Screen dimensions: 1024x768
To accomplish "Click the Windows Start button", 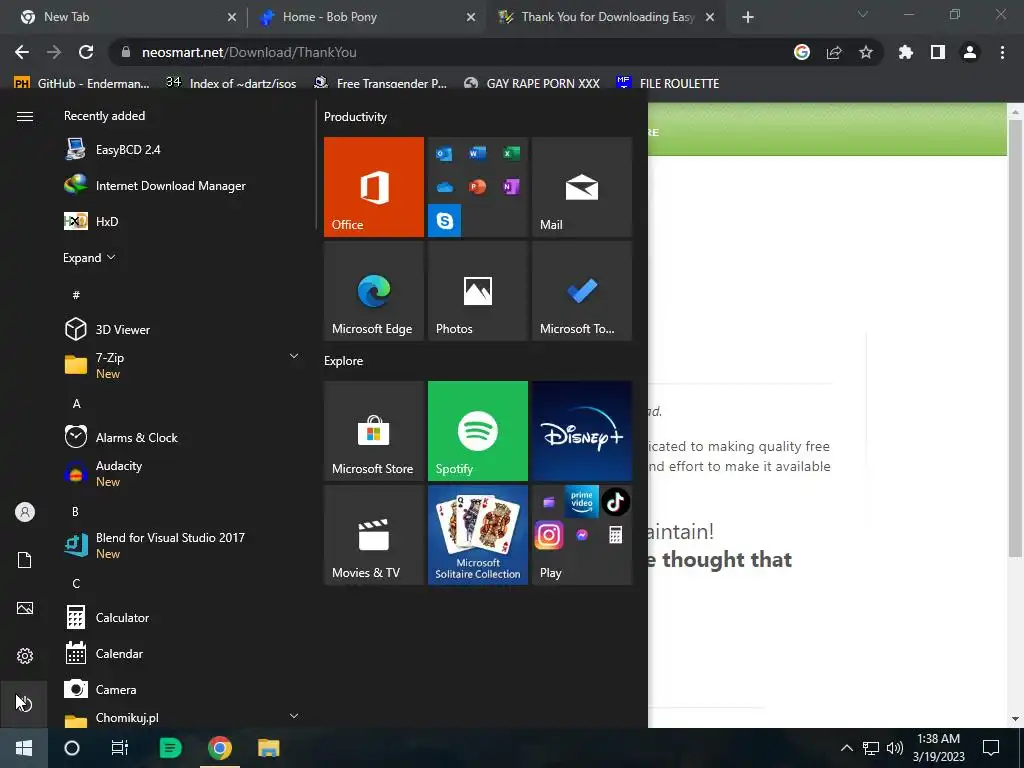I will (24, 748).
